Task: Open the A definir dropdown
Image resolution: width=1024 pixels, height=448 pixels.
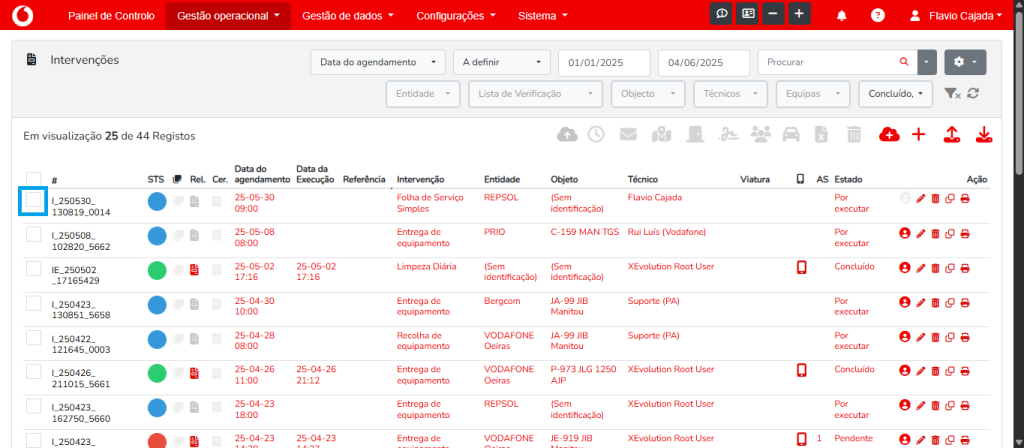Action: click(502, 63)
